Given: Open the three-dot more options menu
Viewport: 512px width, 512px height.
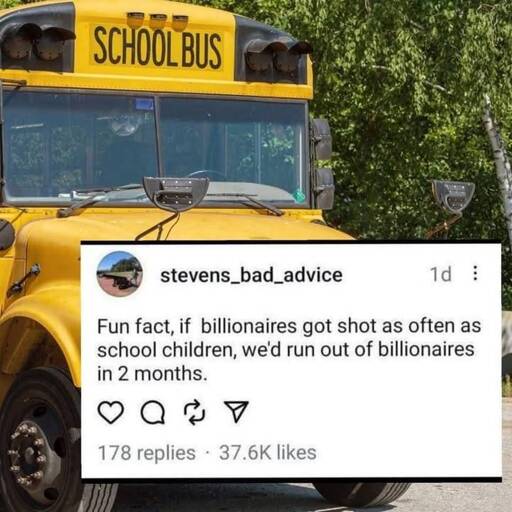Looking at the screenshot, I should coord(476,273).
